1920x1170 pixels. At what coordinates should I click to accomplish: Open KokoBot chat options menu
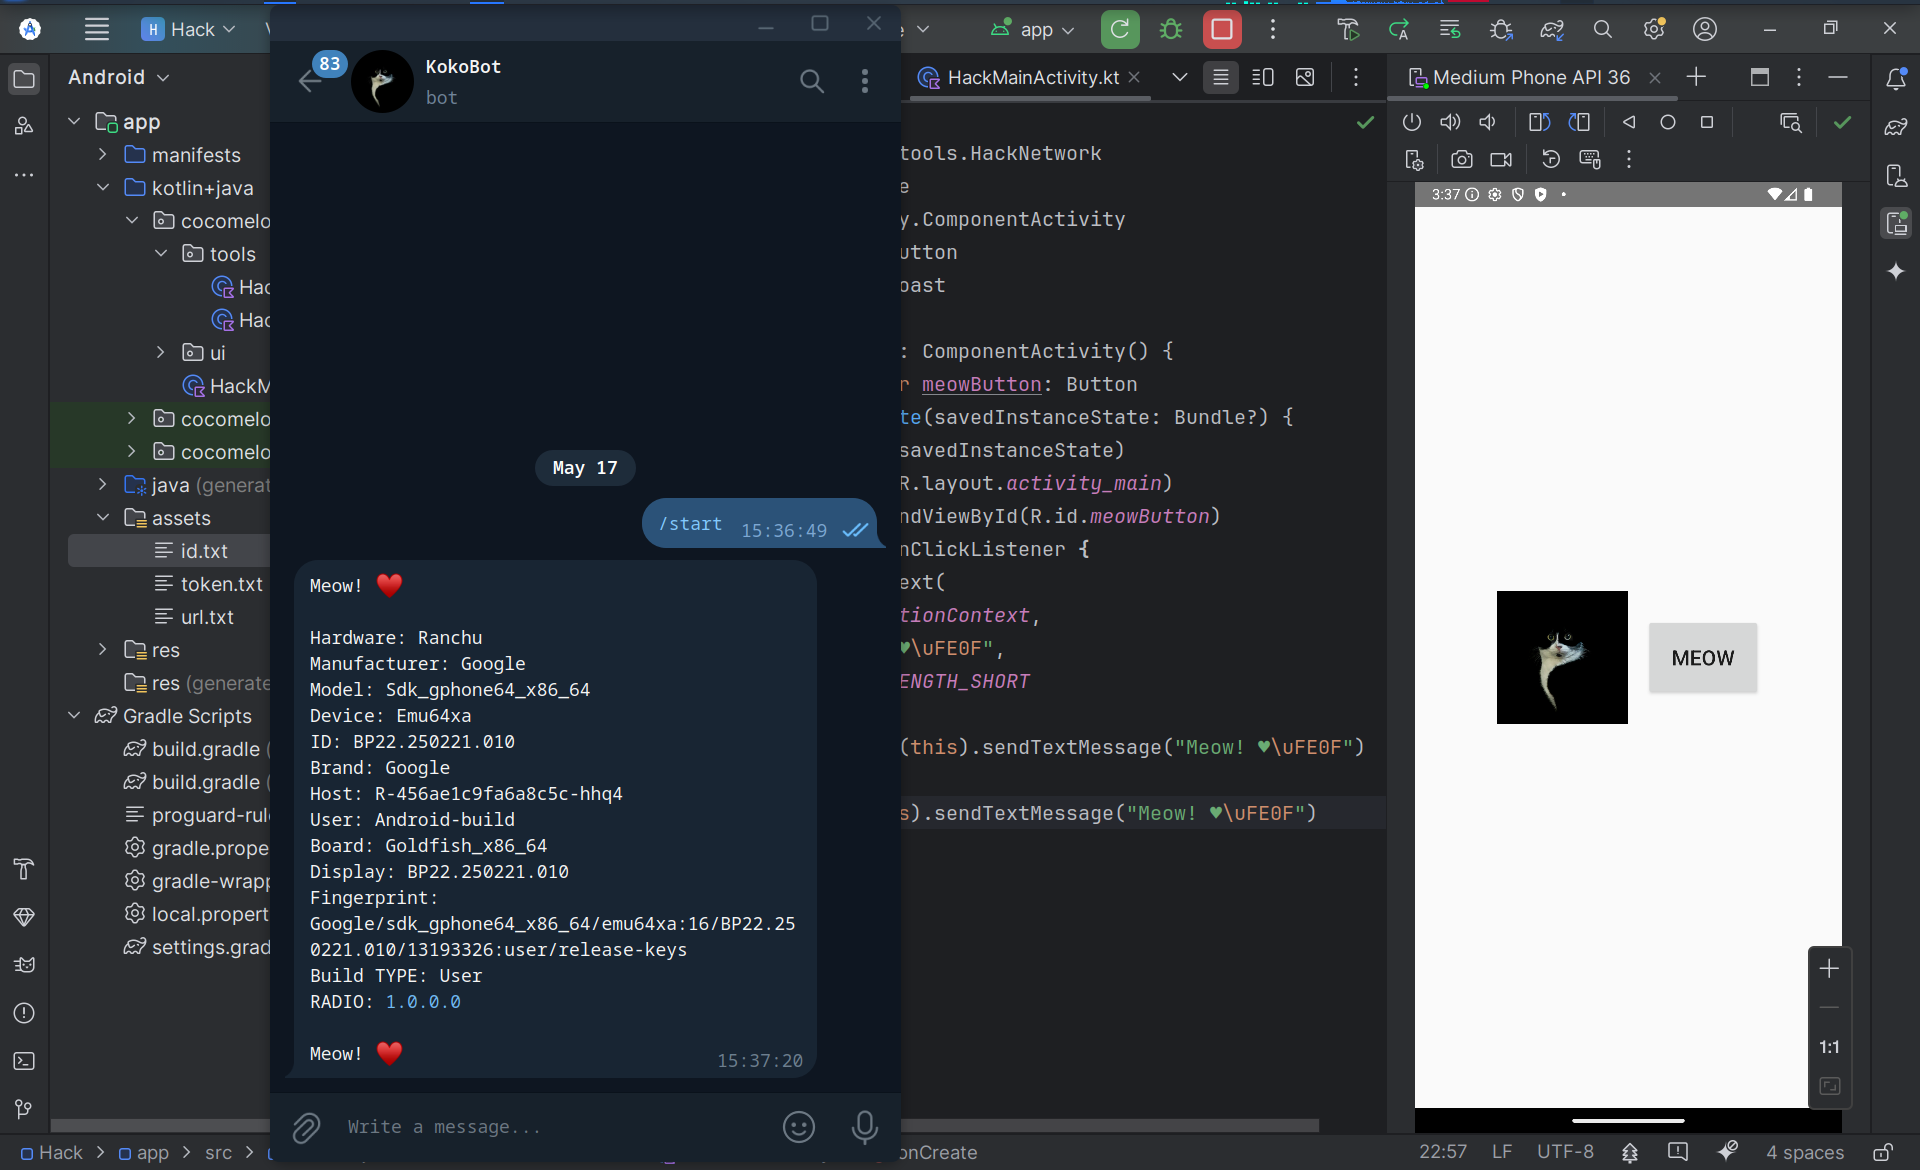865,81
